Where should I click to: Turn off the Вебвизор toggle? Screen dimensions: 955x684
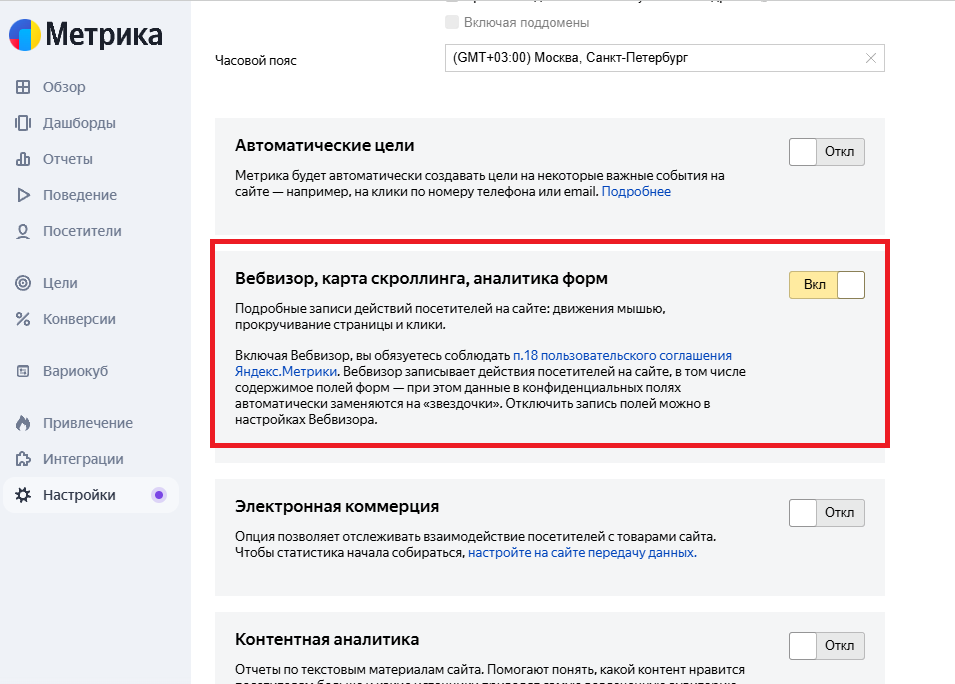(826, 285)
